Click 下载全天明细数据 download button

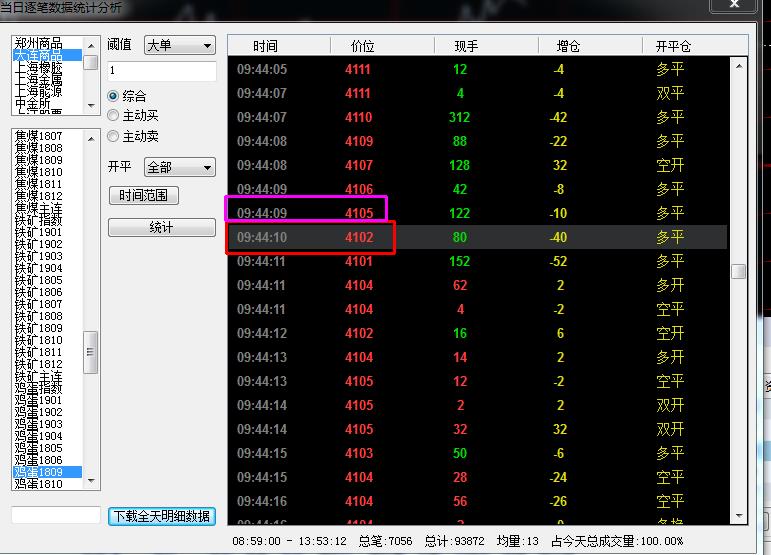pyautogui.click(x=161, y=516)
